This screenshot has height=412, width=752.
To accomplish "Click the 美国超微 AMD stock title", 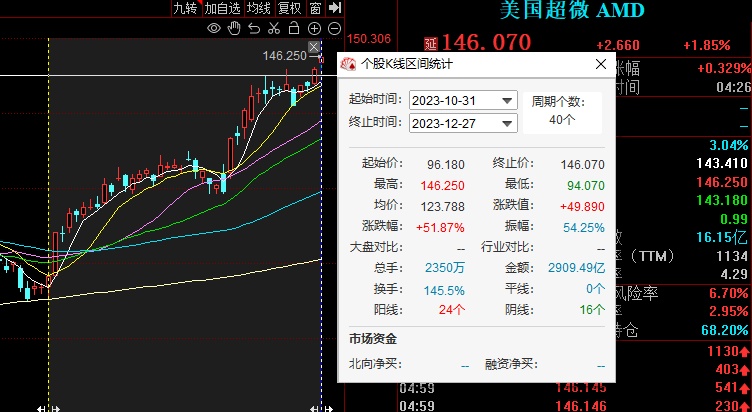I will [572, 10].
